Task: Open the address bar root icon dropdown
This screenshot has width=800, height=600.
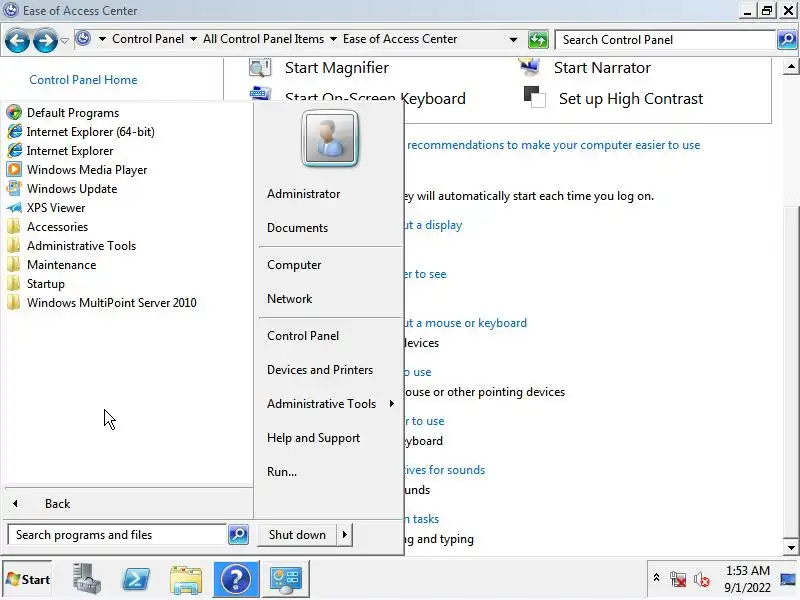Action: pos(102,39)
